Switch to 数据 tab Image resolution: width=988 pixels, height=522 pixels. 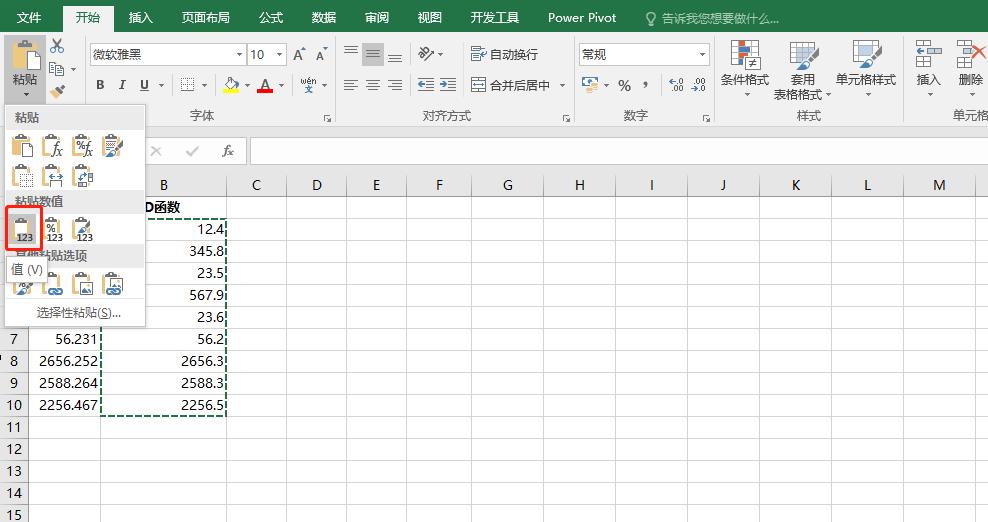[x=323, y=18]
